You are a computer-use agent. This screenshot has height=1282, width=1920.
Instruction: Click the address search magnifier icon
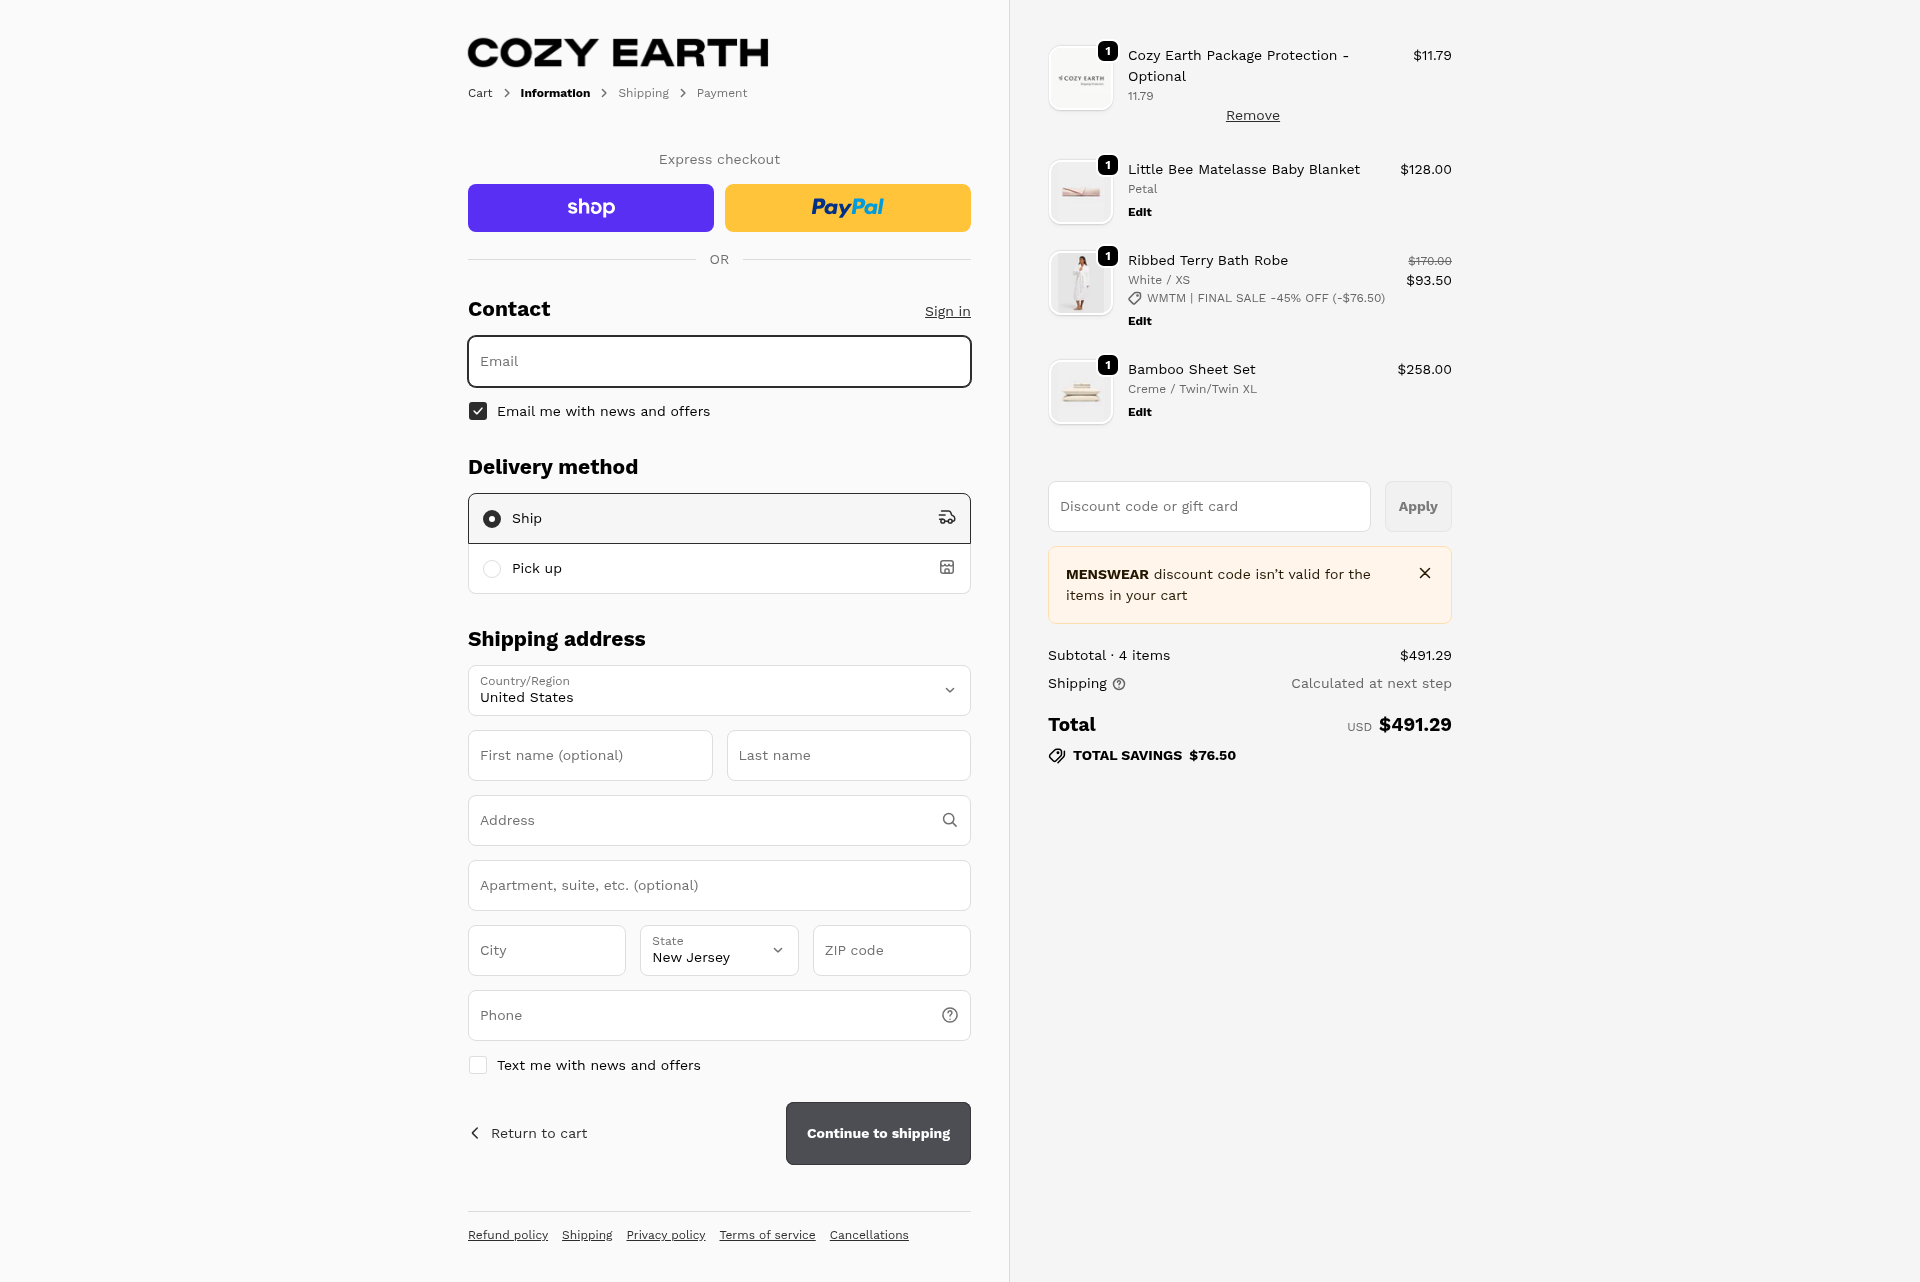(949, 820)
